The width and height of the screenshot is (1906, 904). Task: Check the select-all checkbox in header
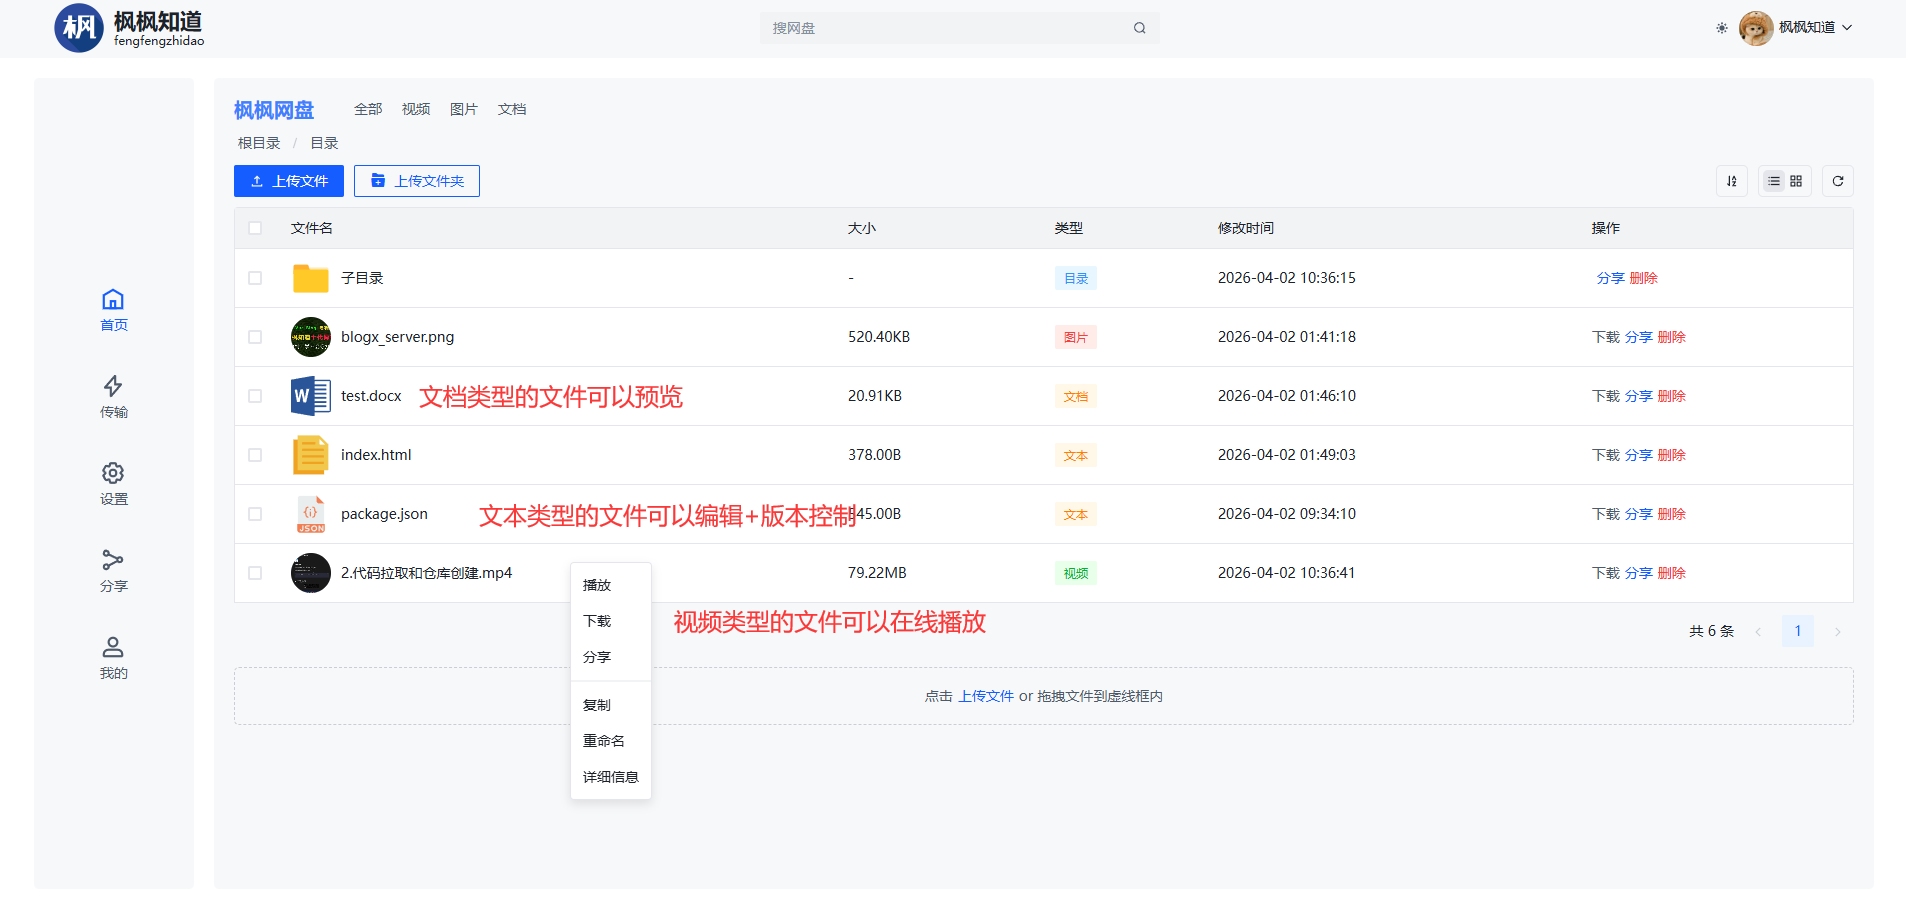[255, 228]
